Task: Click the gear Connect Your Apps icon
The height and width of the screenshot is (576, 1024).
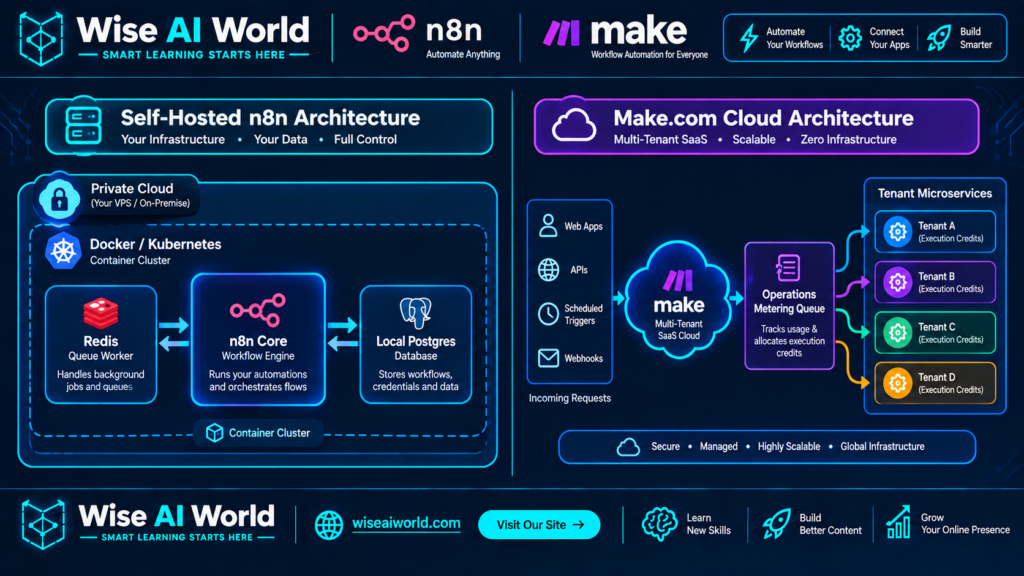Action: pyautogui.click(x=850, y=38)
